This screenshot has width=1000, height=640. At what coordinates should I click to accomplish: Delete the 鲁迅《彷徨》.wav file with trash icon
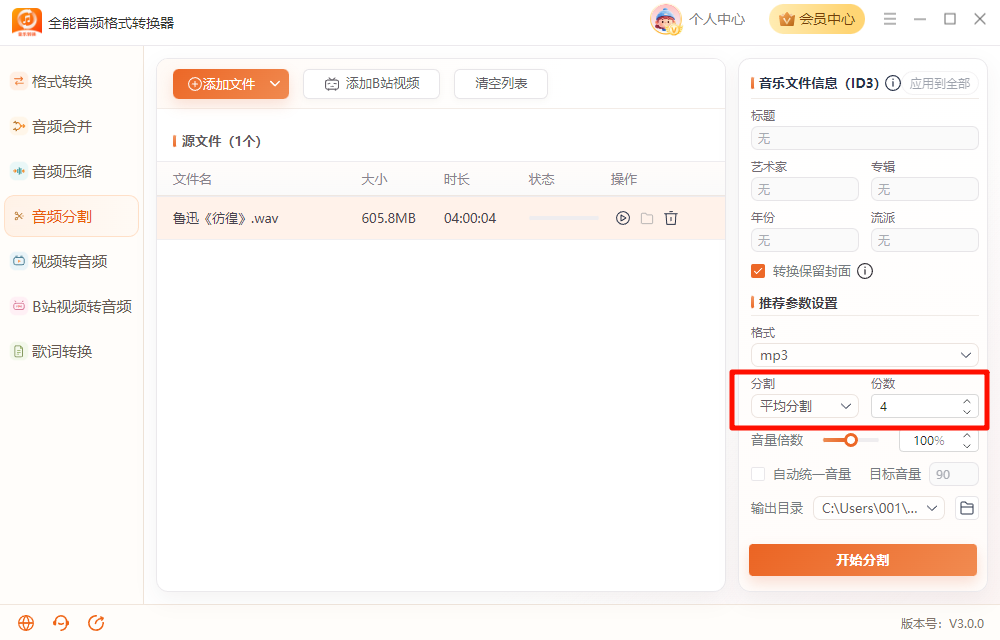click(x=671, y=218)
